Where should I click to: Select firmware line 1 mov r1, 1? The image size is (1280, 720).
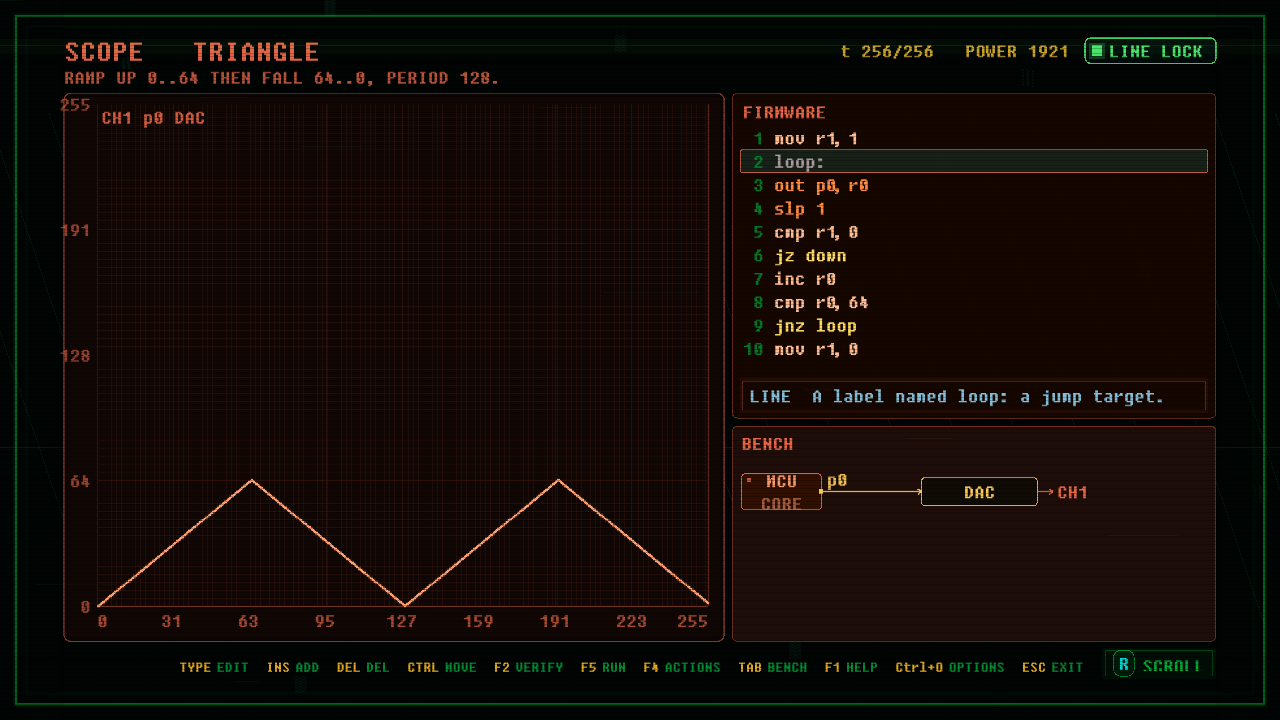(x=974, y=139)
